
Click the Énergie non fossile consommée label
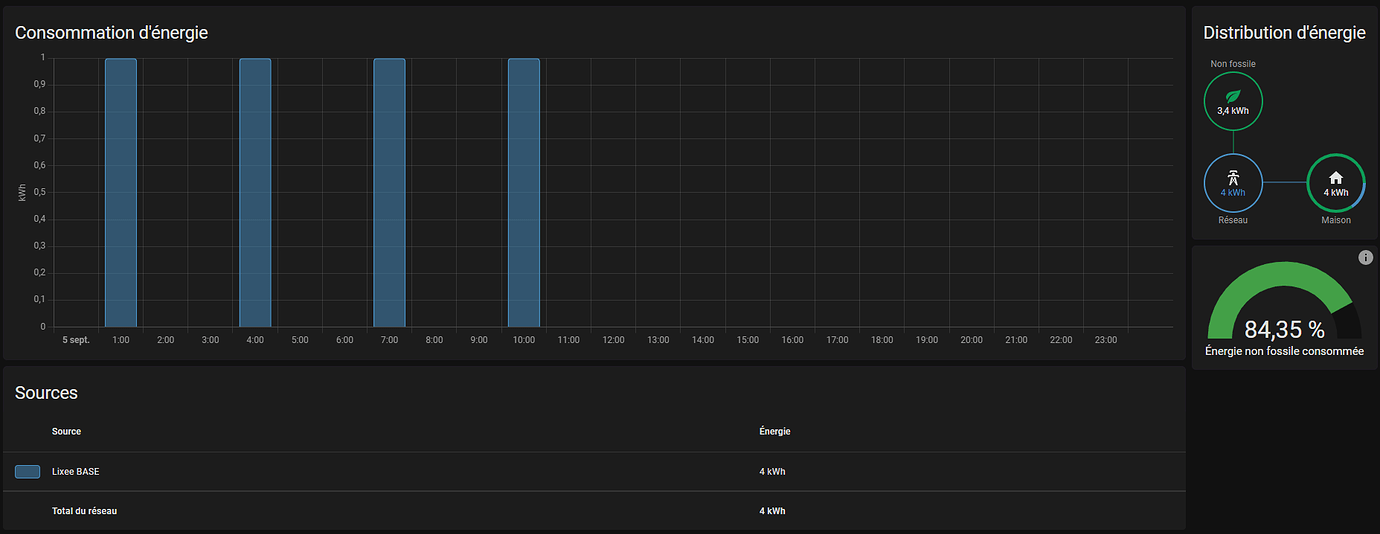coord(1284,352)
